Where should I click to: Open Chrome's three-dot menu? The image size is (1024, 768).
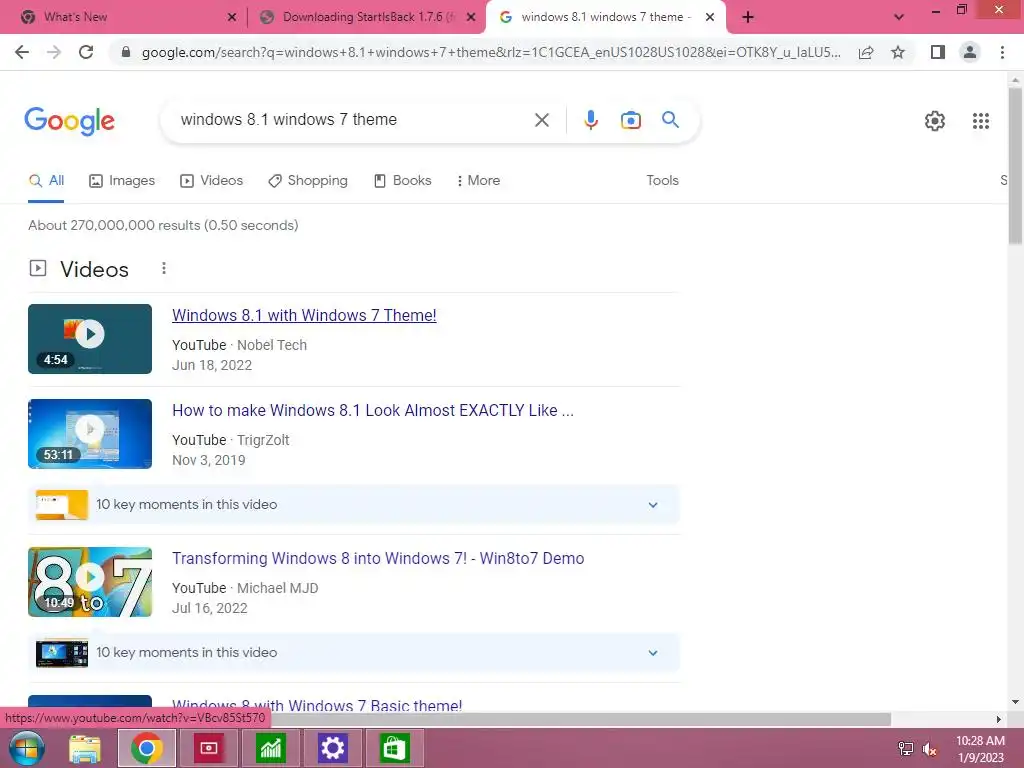[1002, 52]
